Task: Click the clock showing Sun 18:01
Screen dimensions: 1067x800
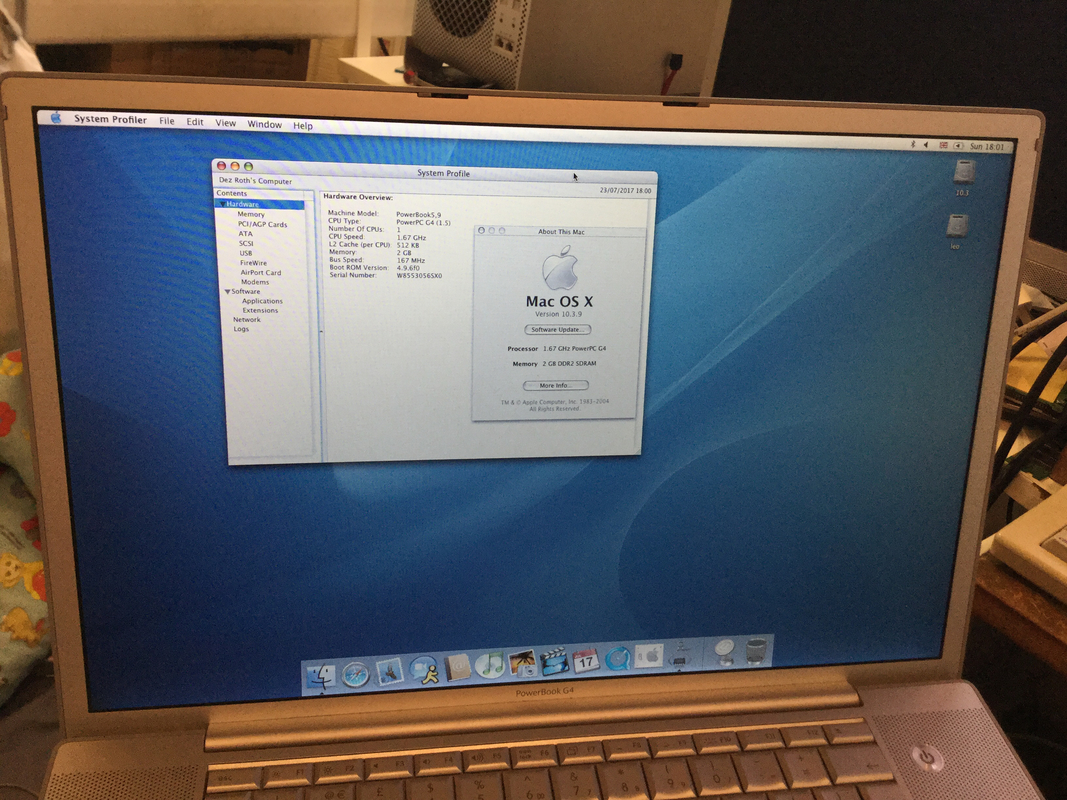Action: 987,146
